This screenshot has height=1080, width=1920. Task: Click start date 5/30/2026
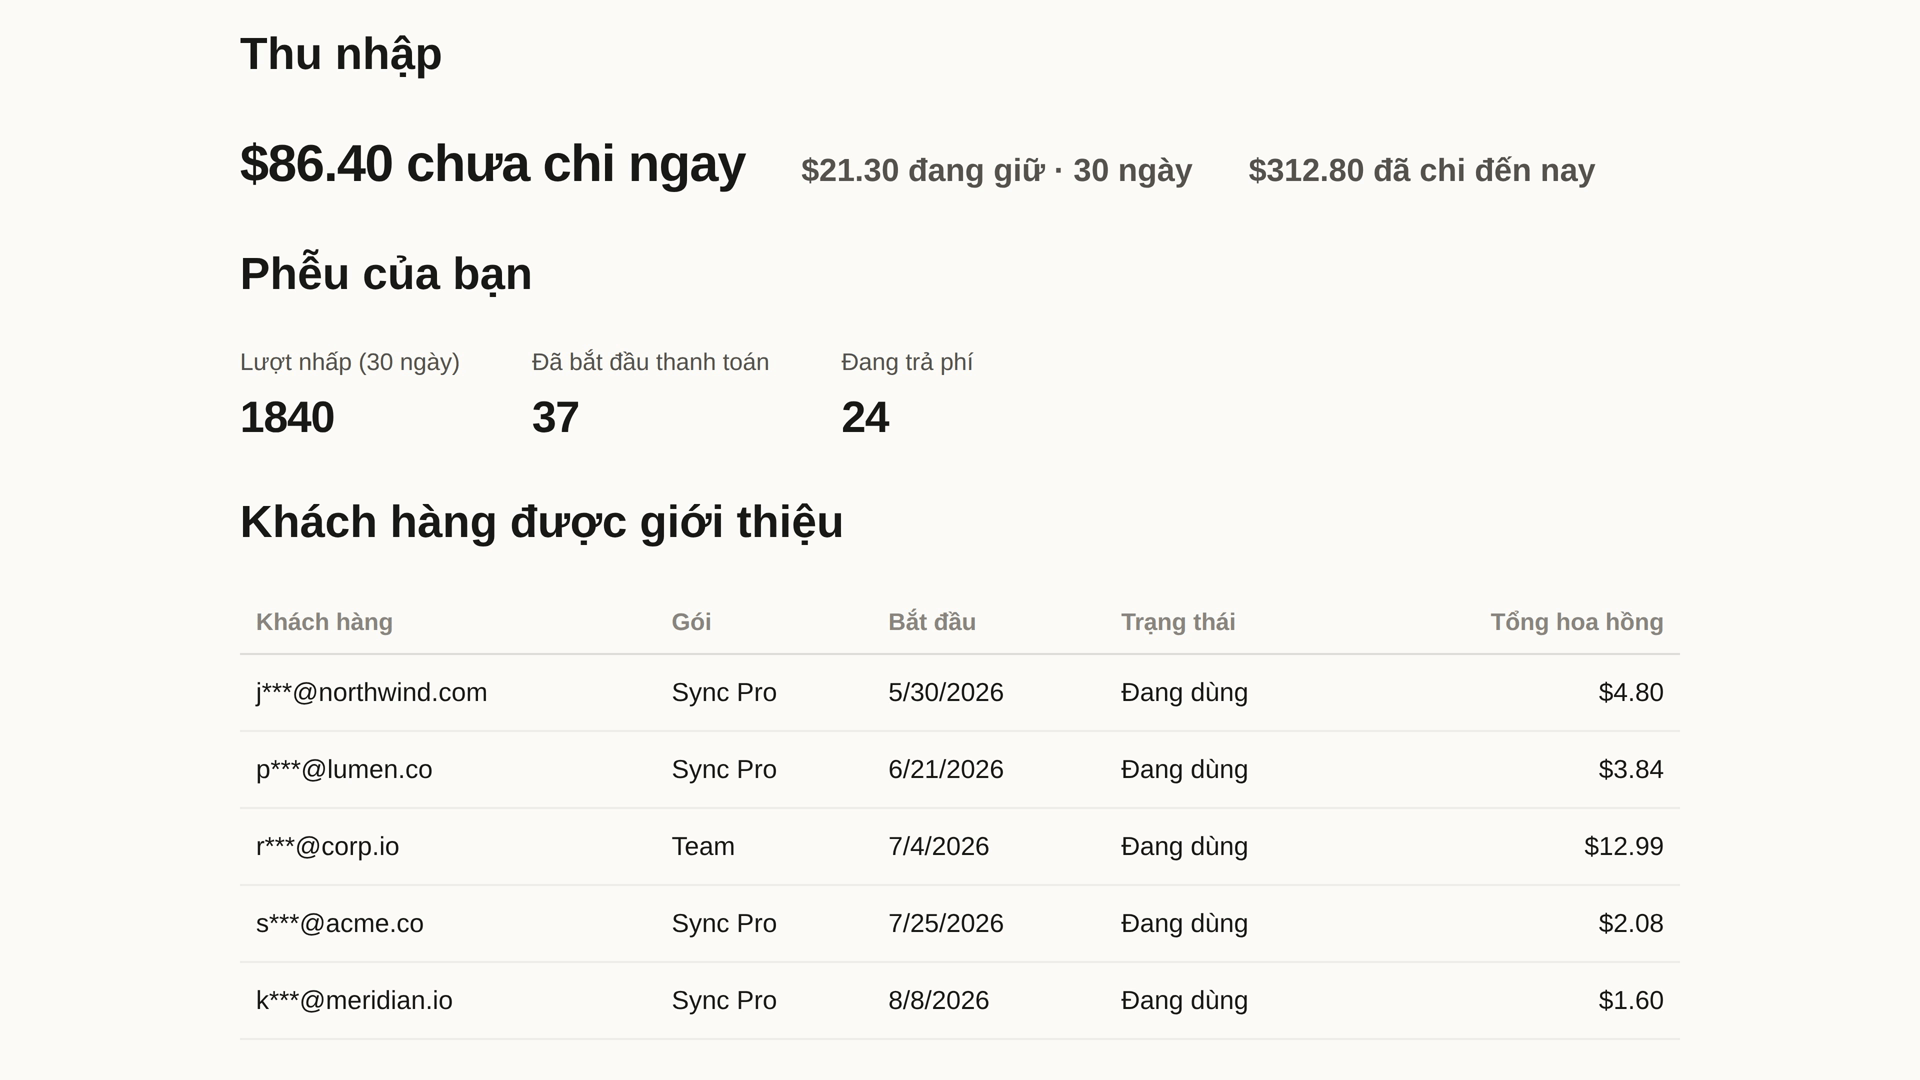point(946,693)
